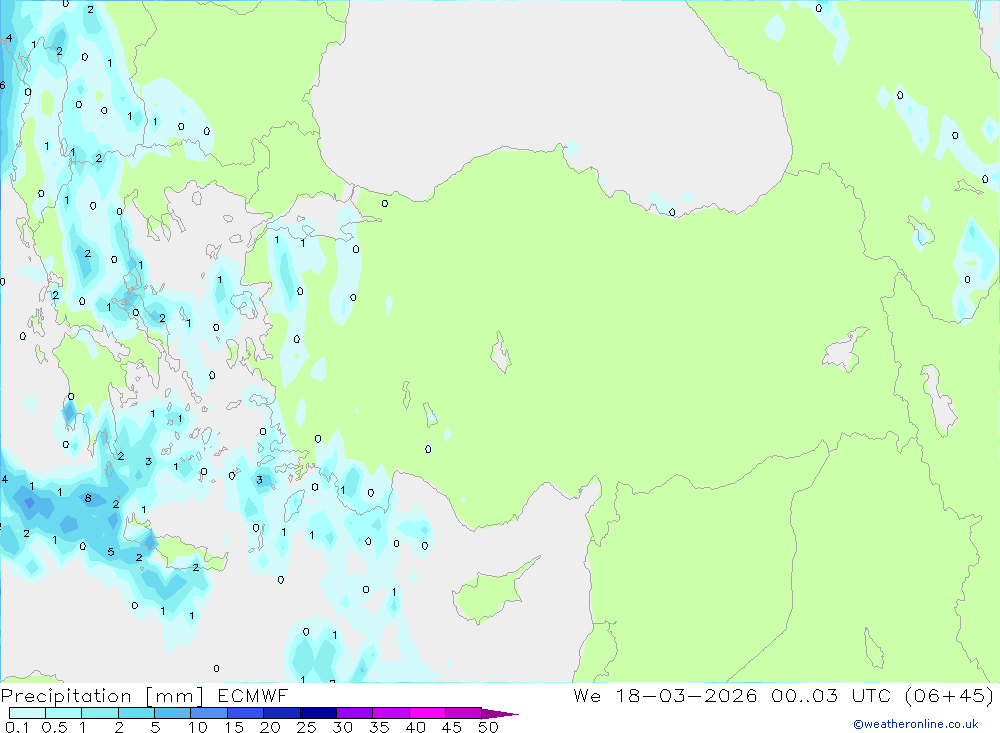The width and height of the screenshot is (1000, 733).
Task: Select the legend label '35'
Action: 379,727
